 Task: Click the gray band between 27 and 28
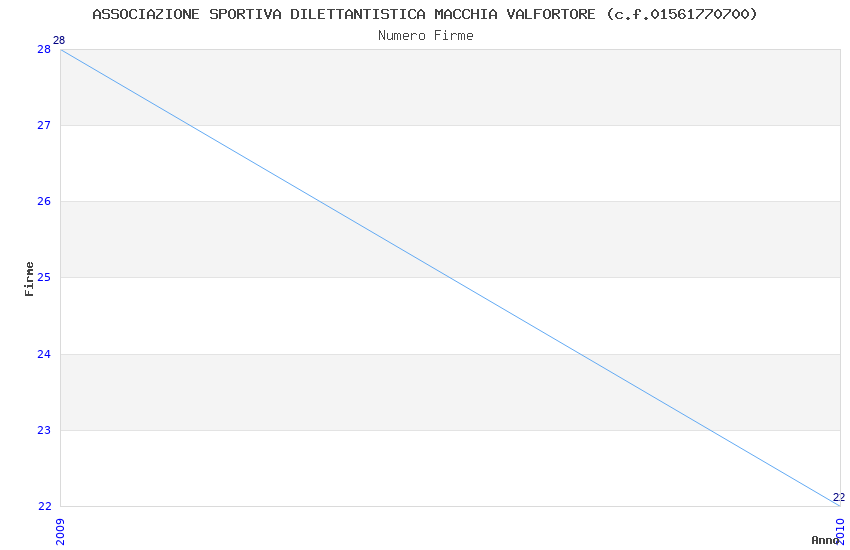450,87
